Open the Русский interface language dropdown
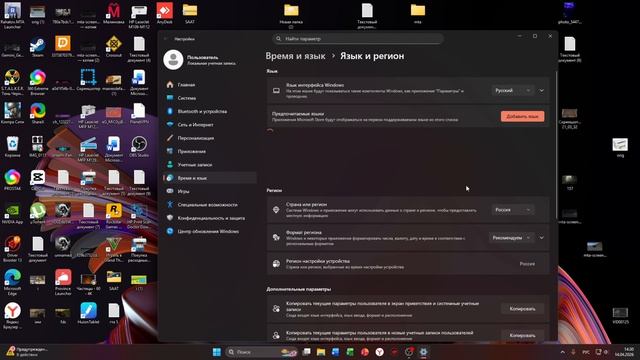The width and height of the screenshot is (640, 360). point(513,90)
